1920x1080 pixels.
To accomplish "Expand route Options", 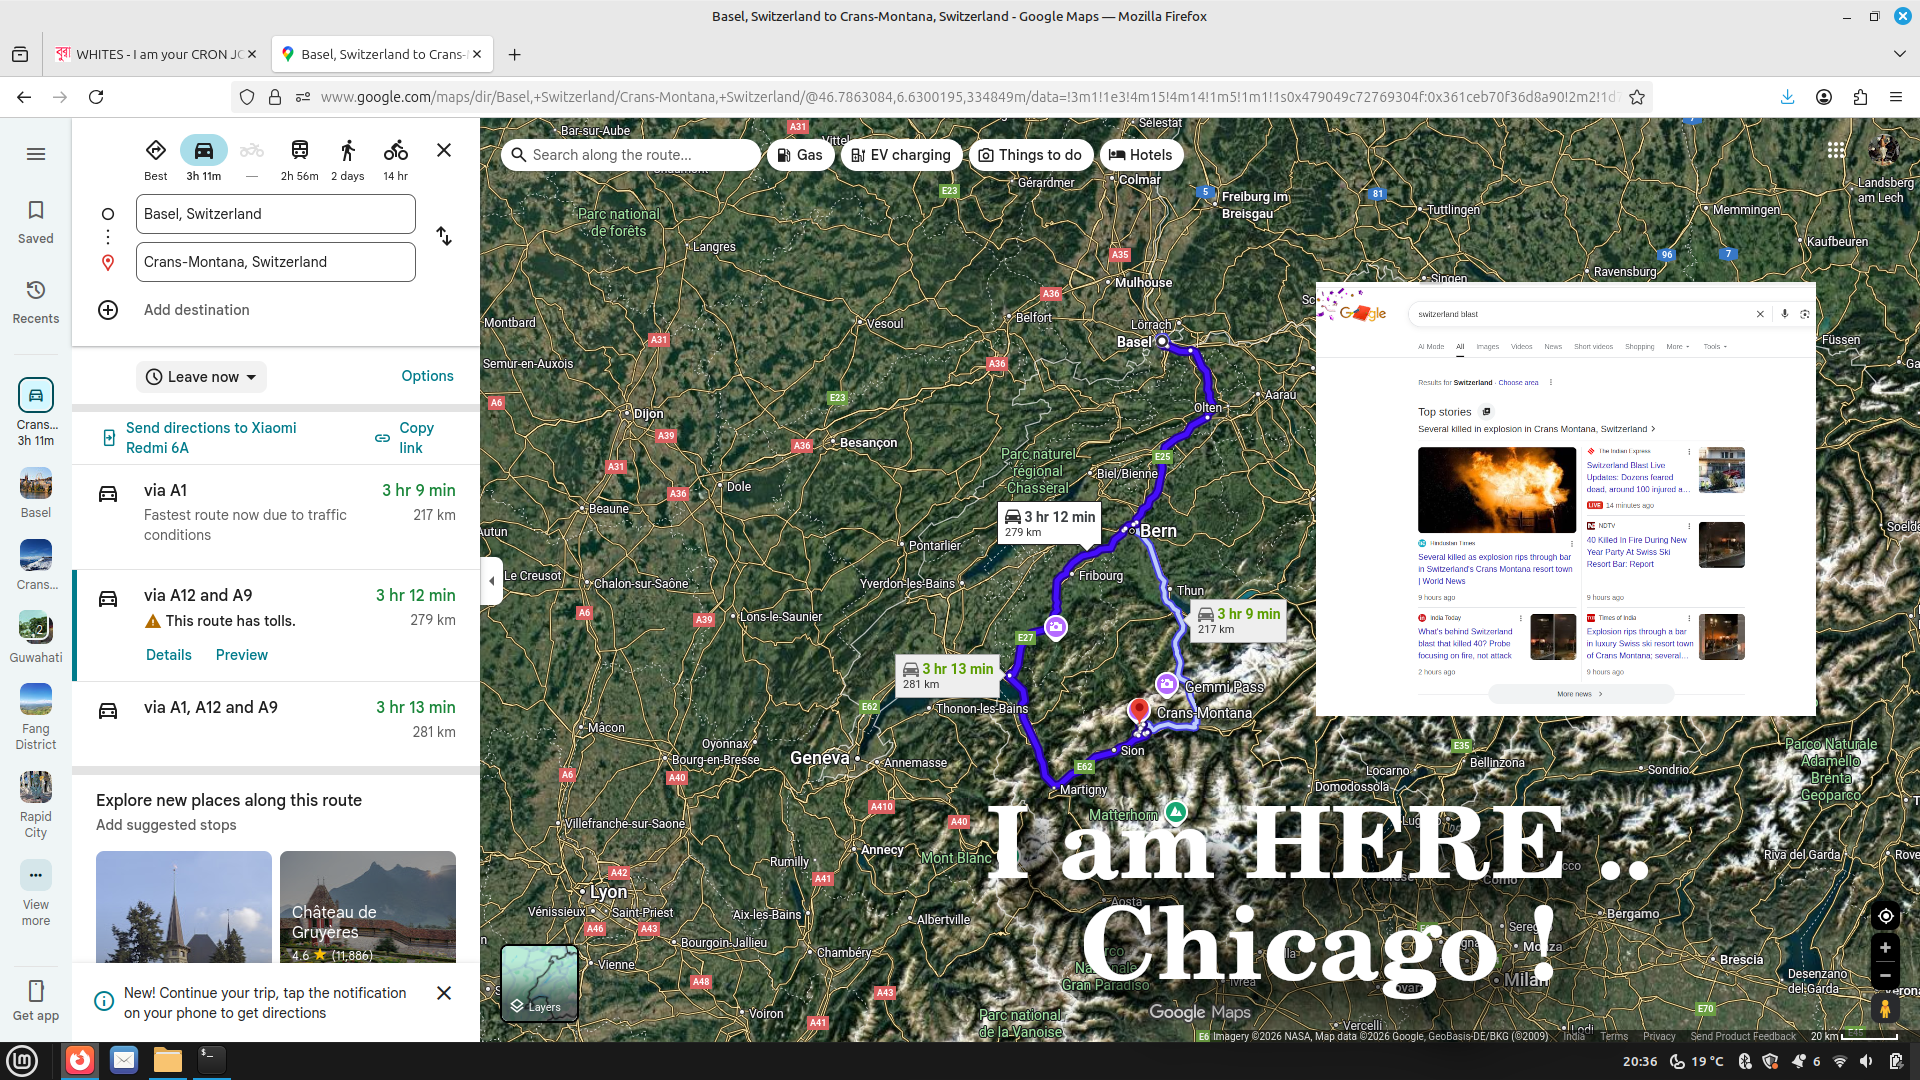I will click(x=427, y=376).
